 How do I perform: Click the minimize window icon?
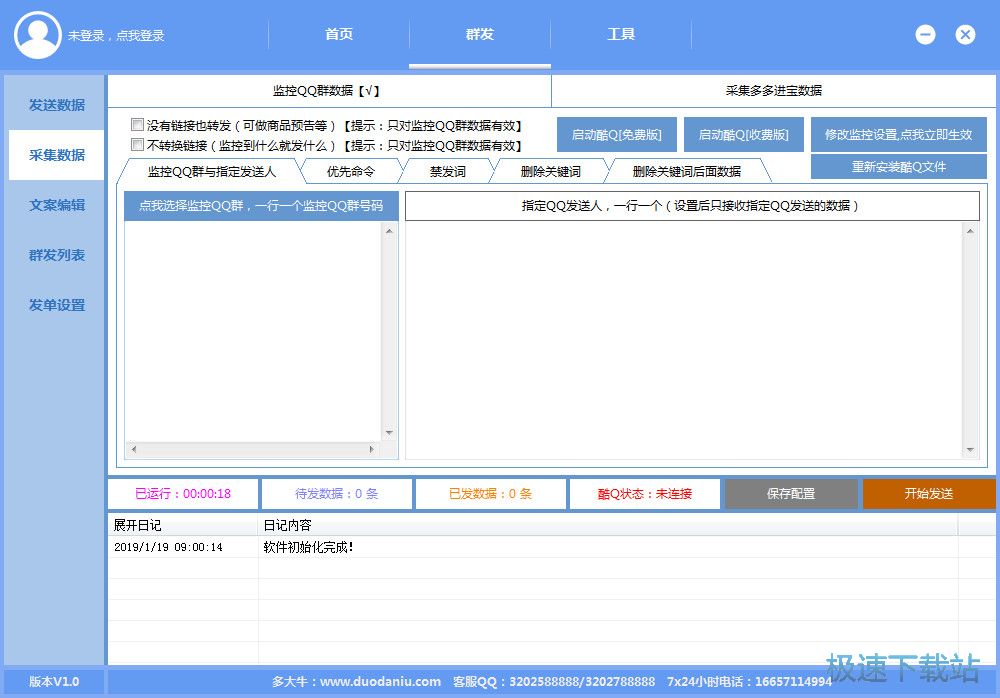click(x=925, y=34)
